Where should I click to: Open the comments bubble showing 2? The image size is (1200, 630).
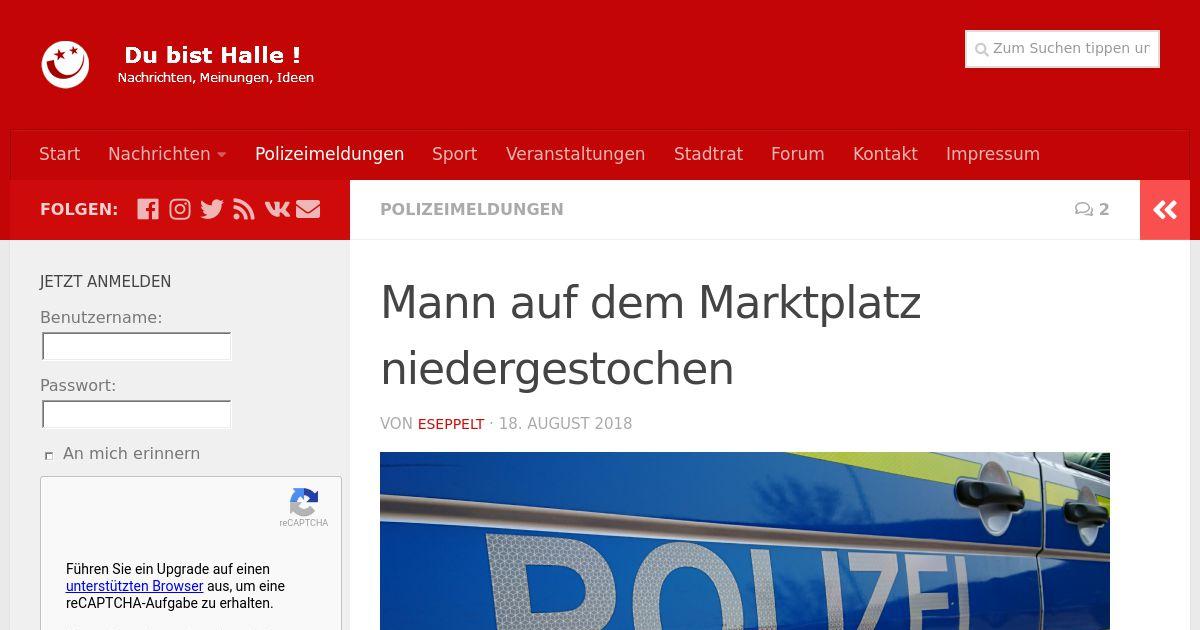pos(1092,209)
